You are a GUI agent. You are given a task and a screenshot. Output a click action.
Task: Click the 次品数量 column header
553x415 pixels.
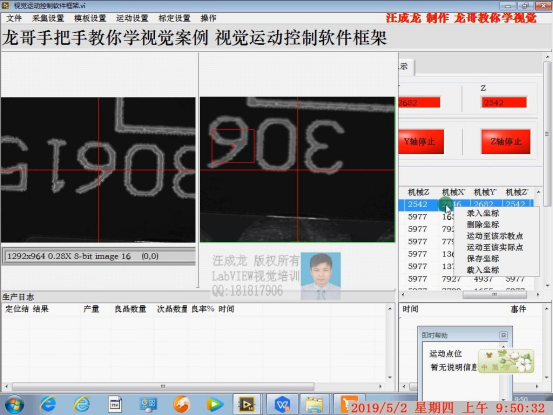coord(172,309)
